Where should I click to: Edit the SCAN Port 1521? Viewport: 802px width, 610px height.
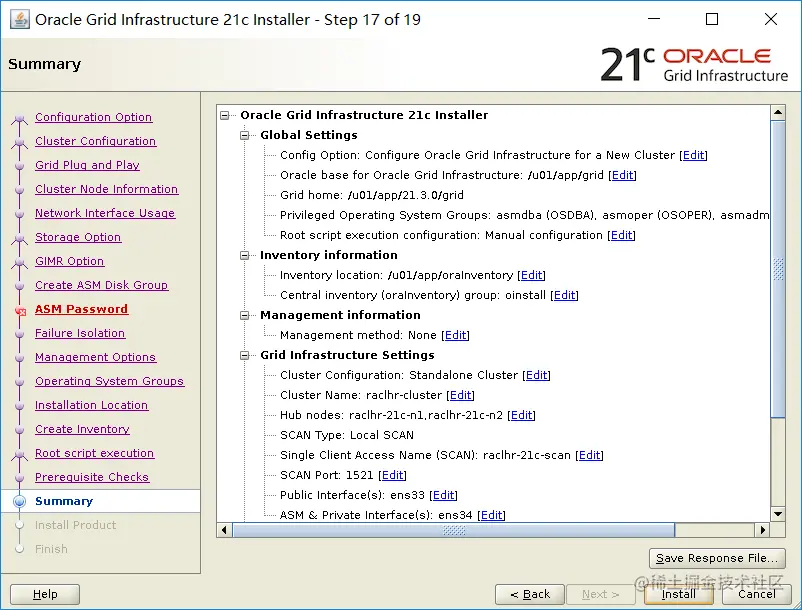[393, 475]
